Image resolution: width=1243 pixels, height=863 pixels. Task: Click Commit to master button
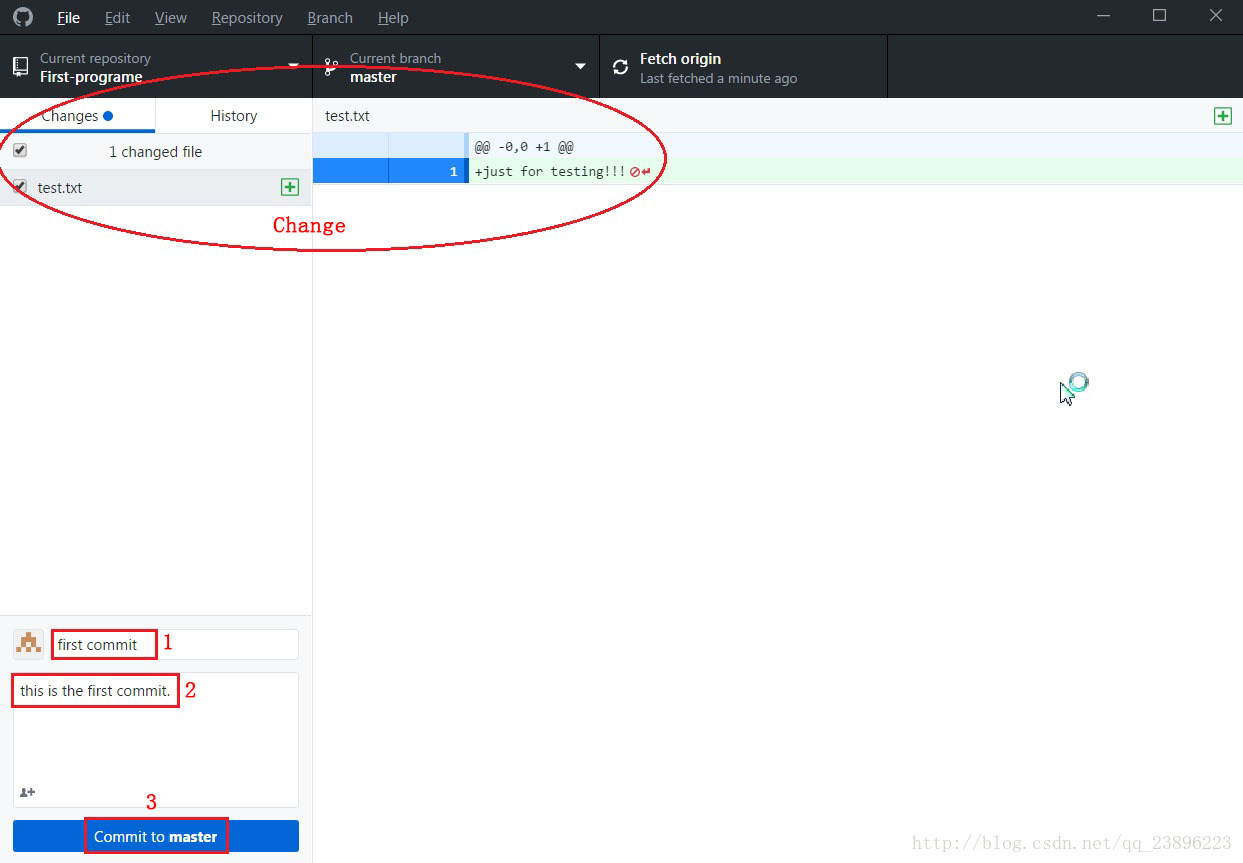click(x=156, y=836)
